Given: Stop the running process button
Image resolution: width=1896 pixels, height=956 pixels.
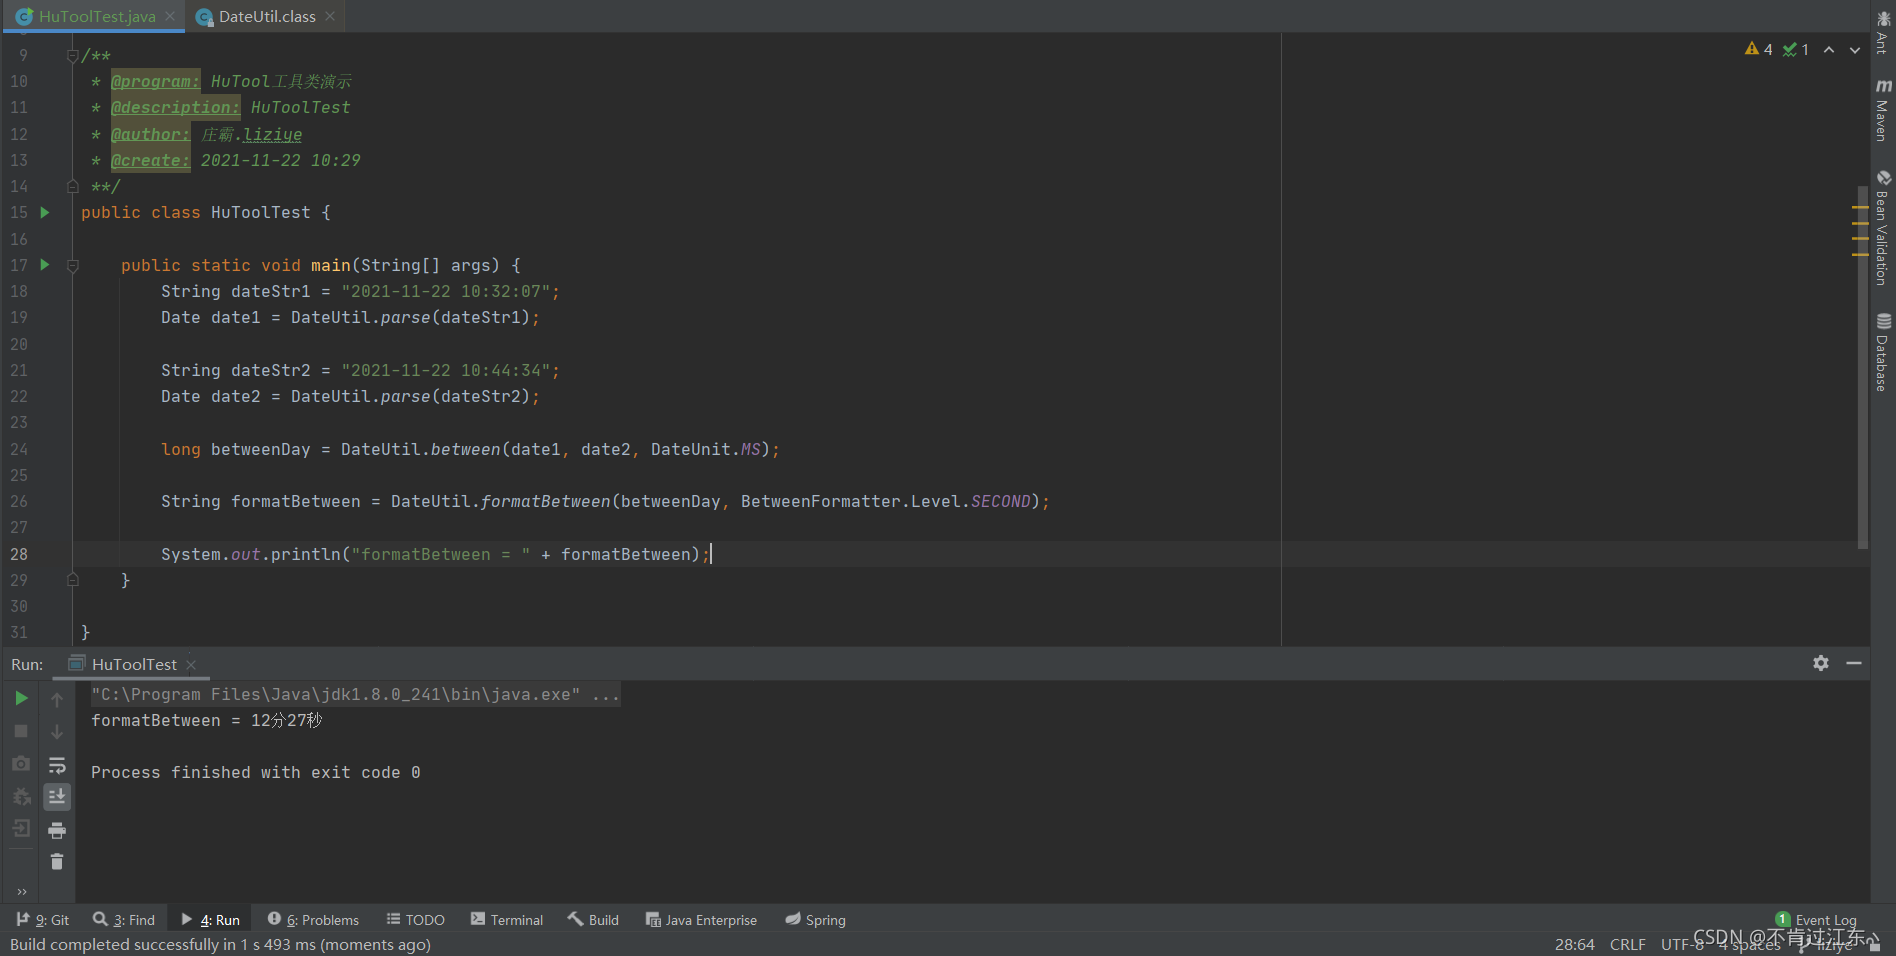Looking at the screenshot, I should (x=21, y=731).
